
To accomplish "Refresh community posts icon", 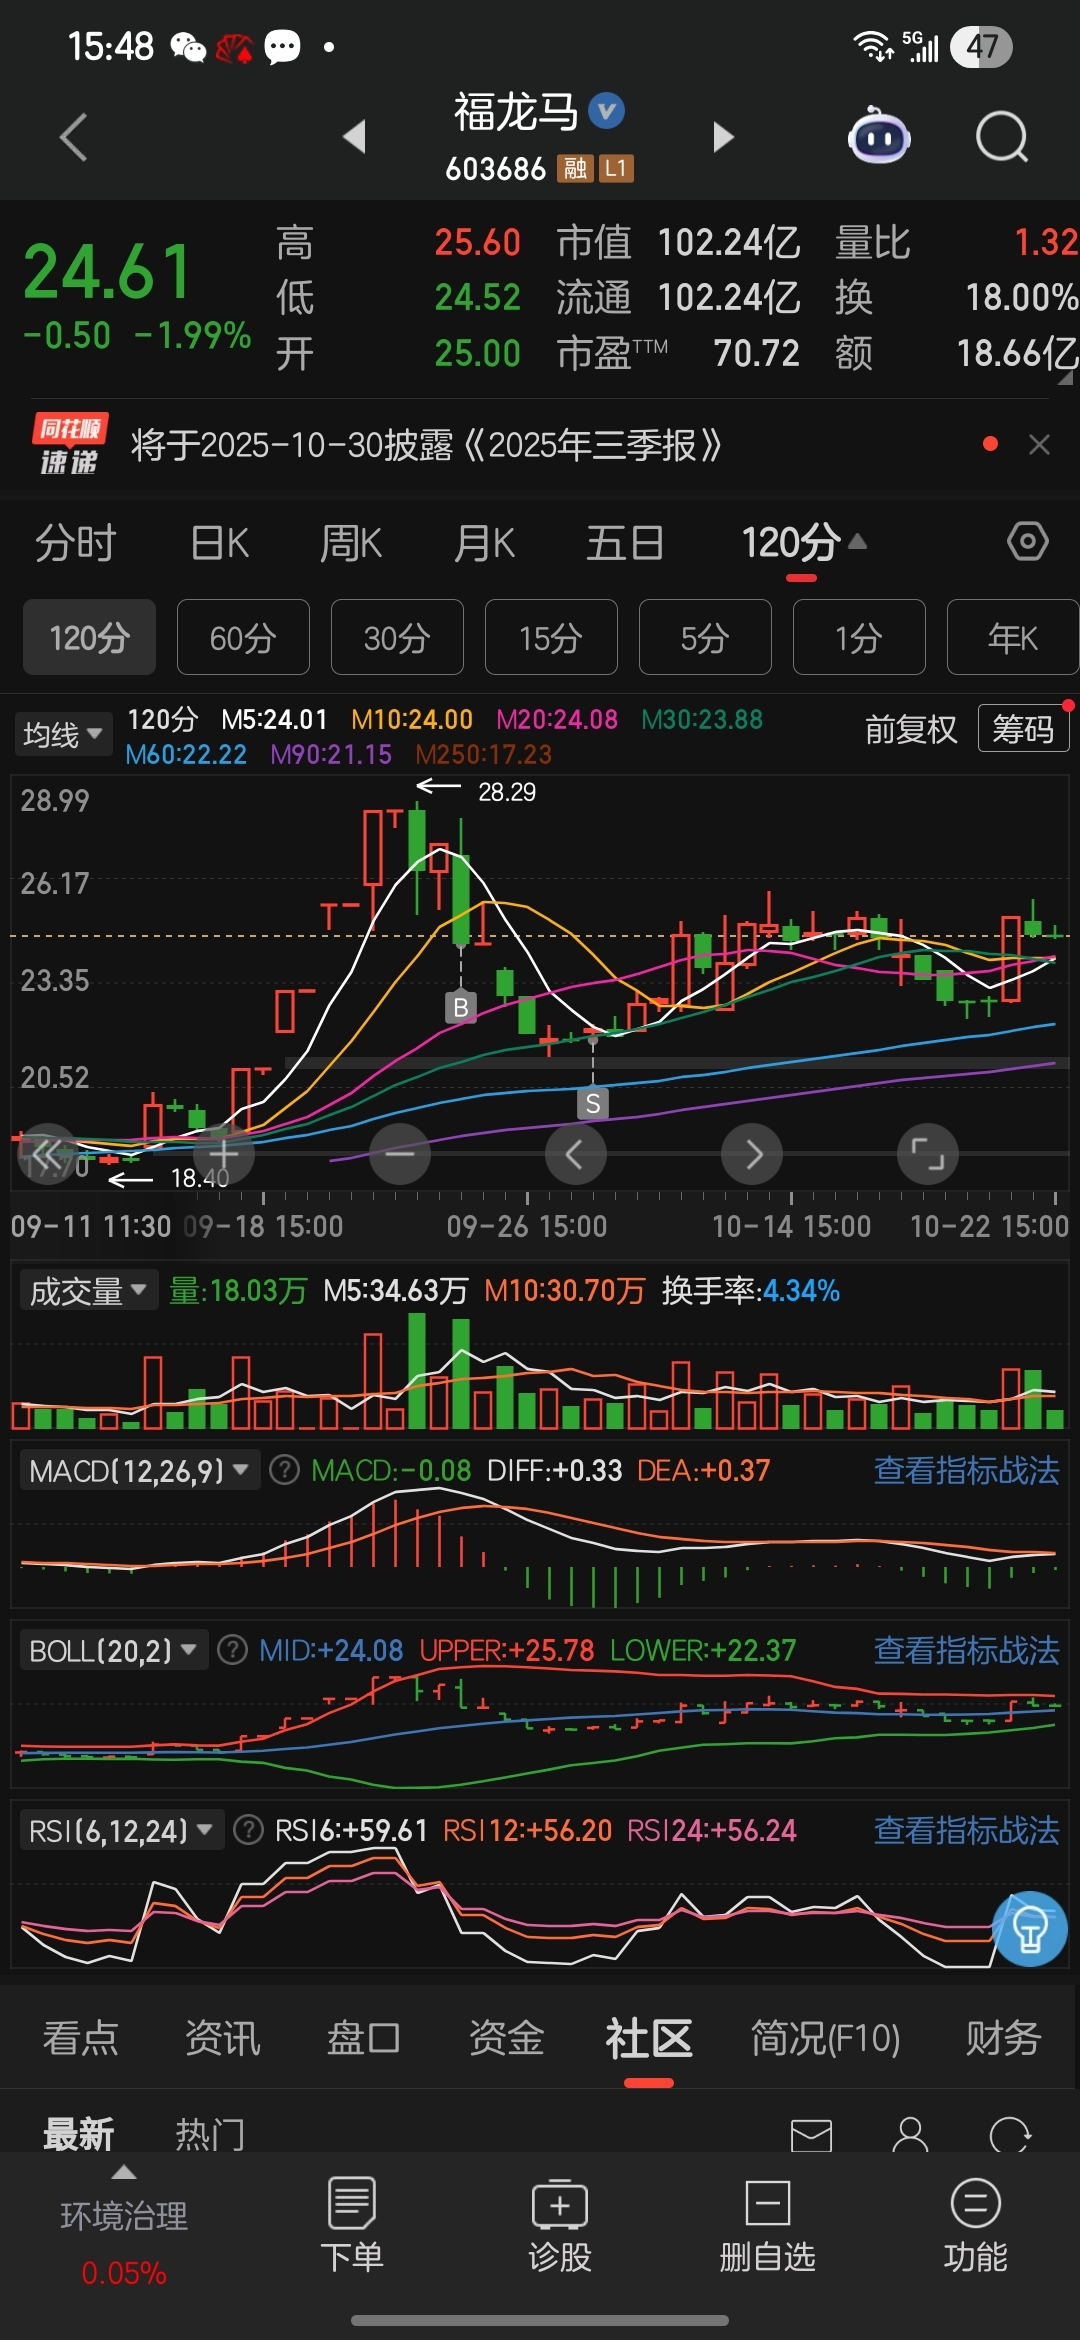I will (x=1009, y=2136).
